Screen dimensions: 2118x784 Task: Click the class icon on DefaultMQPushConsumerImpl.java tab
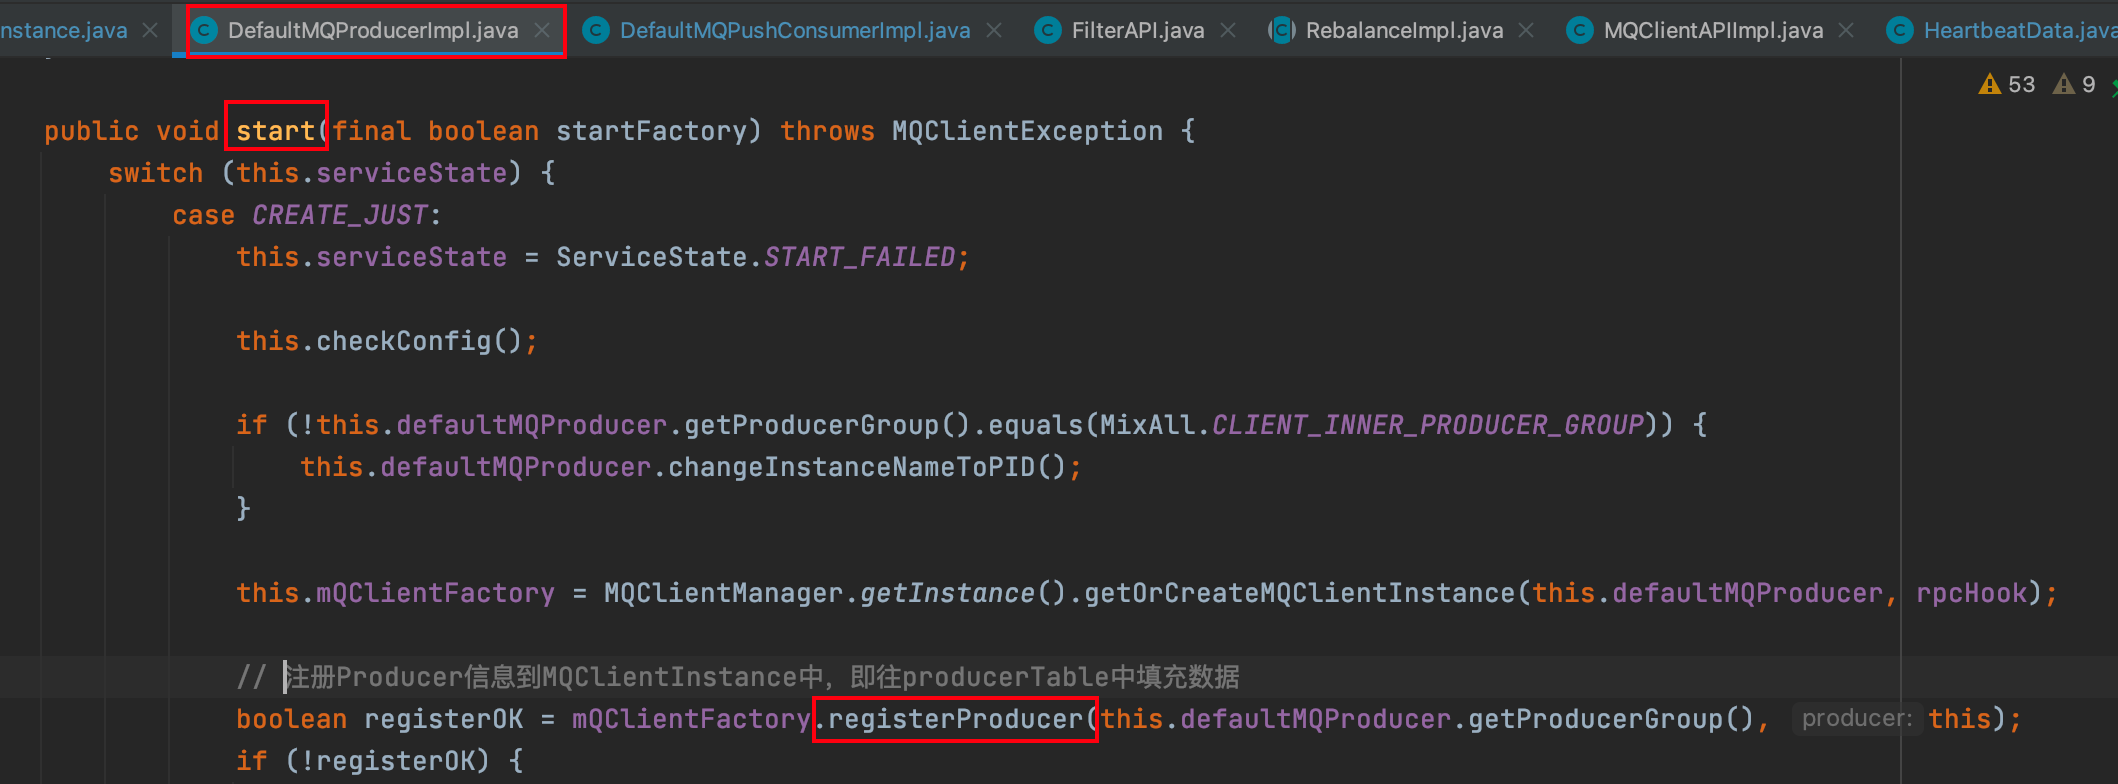click(596, 31)
